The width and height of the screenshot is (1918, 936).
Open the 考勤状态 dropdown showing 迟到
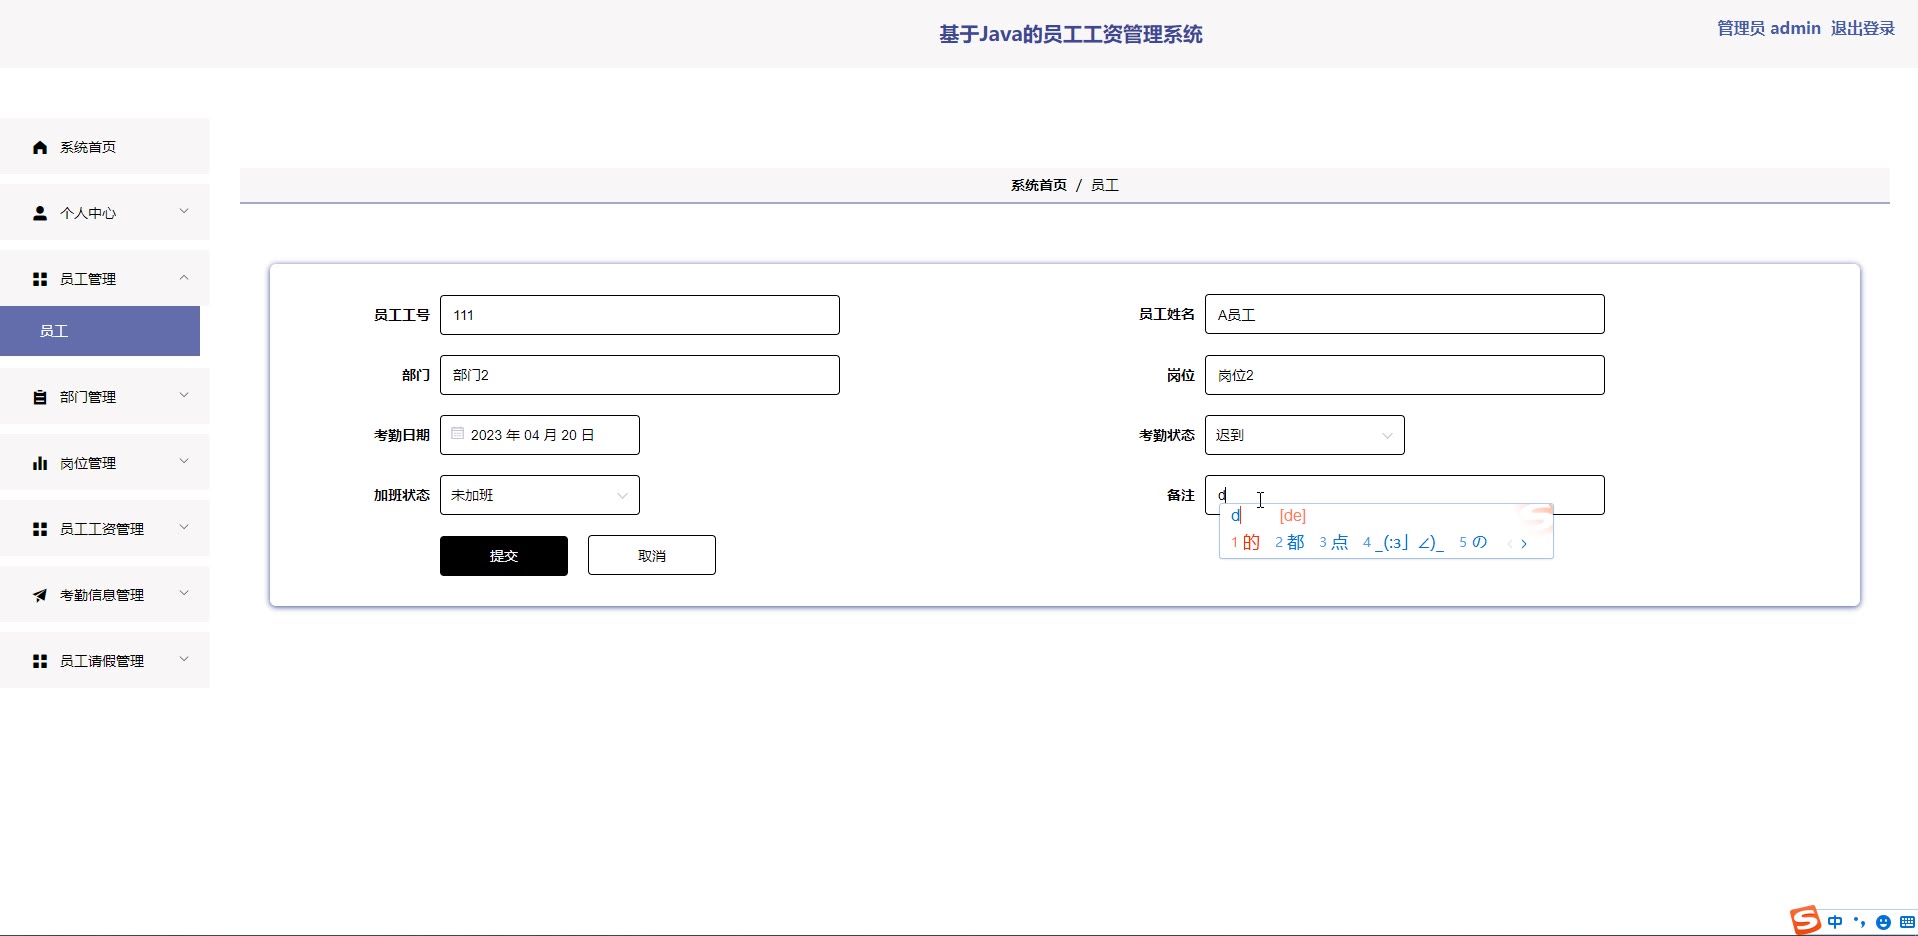tap(1304, 435)
